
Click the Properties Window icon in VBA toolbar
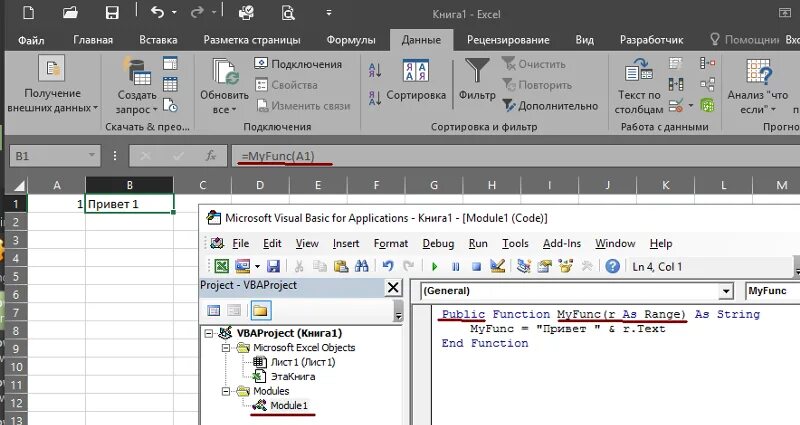click(x=544, y=266)
